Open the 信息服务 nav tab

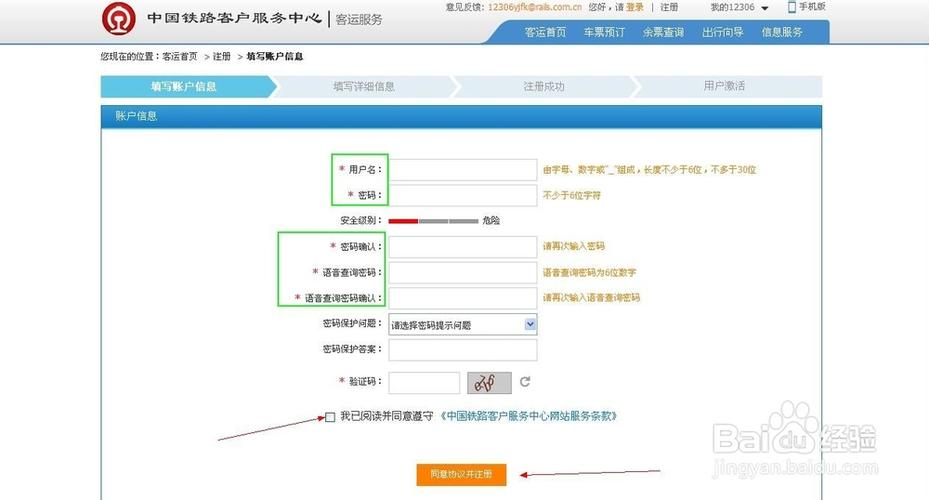[782, 33]
